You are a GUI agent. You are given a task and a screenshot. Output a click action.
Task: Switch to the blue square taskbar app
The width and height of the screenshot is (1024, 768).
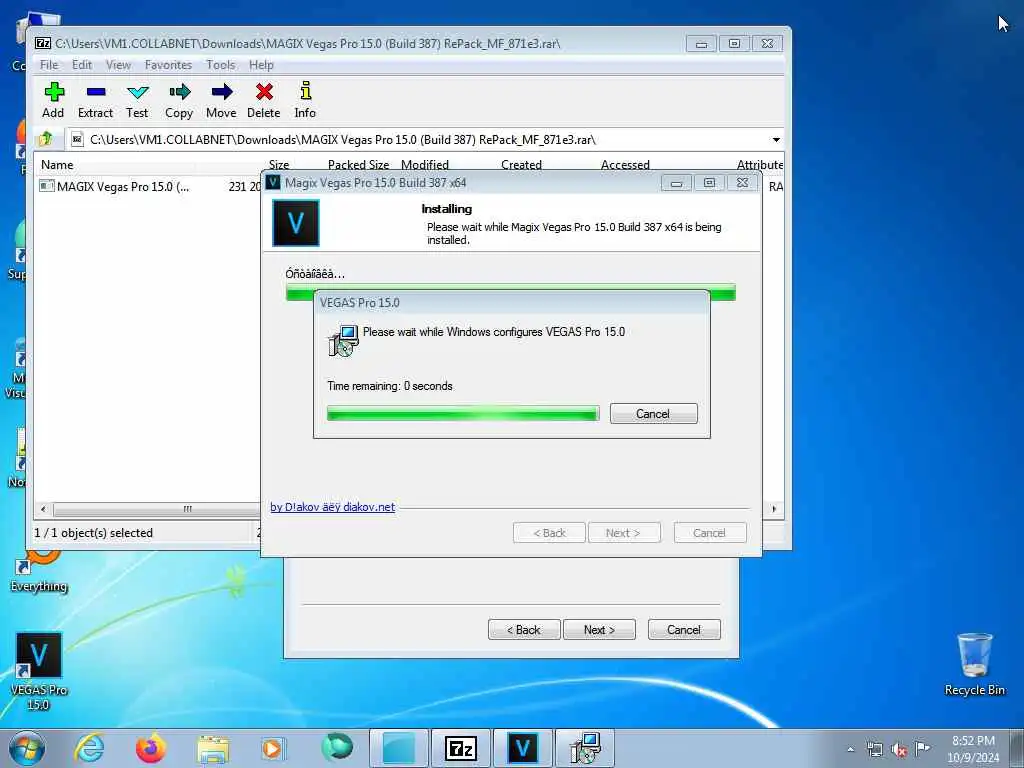pos(399,748)
